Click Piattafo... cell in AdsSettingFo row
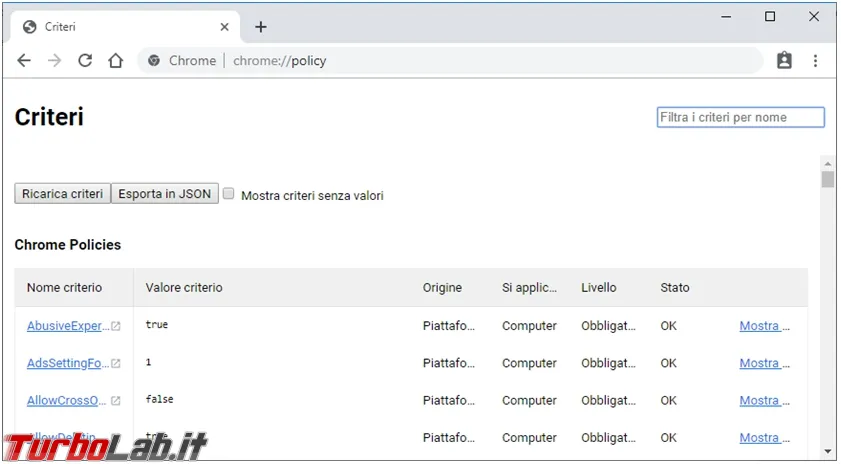This screenshot has height=464, width=841. tap(448, 363)
